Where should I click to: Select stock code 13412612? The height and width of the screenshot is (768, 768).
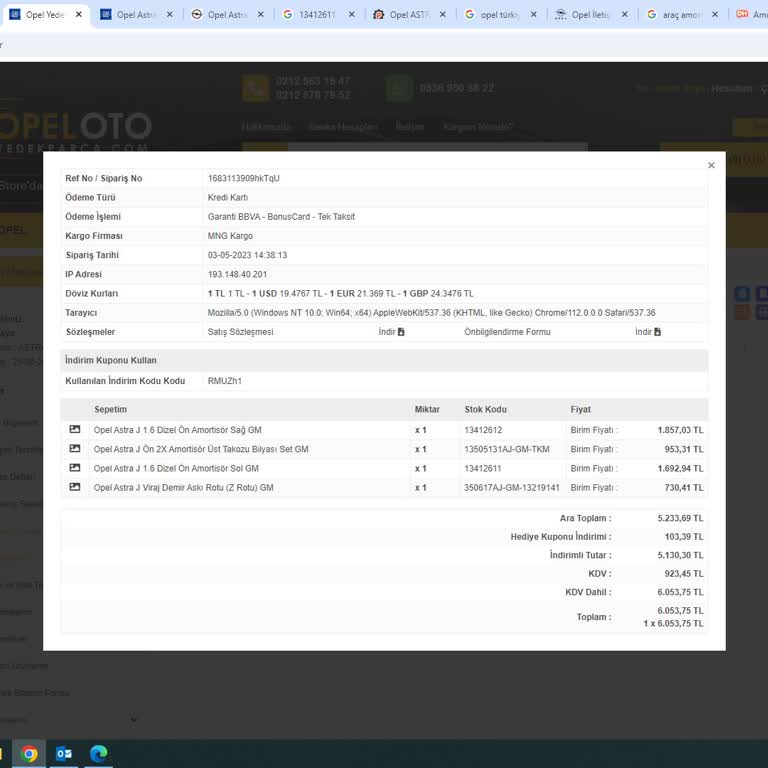[483, 430]
